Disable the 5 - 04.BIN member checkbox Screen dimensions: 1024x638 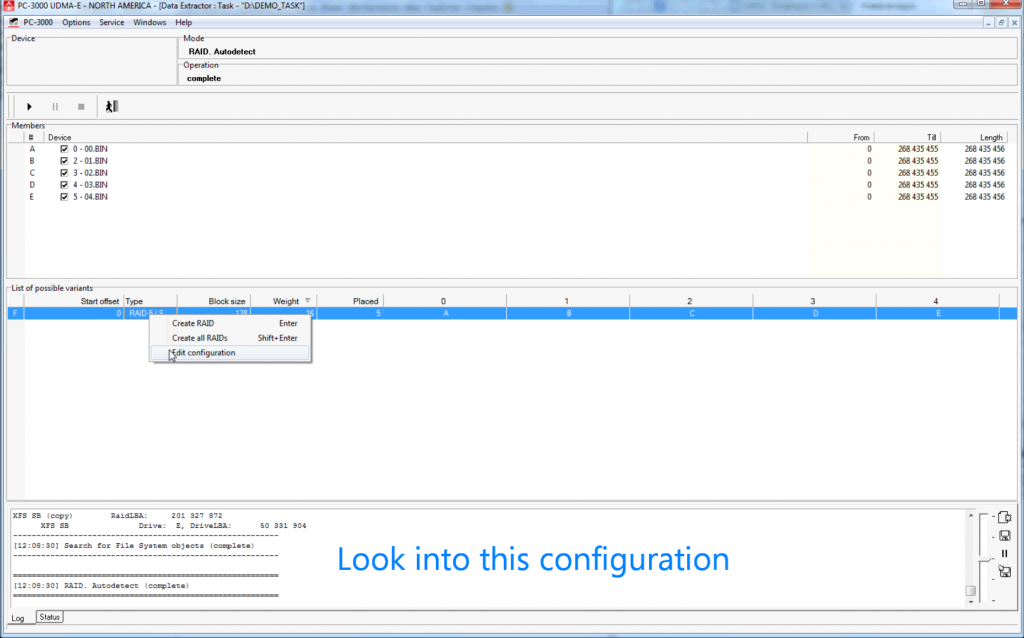[64, 197]
